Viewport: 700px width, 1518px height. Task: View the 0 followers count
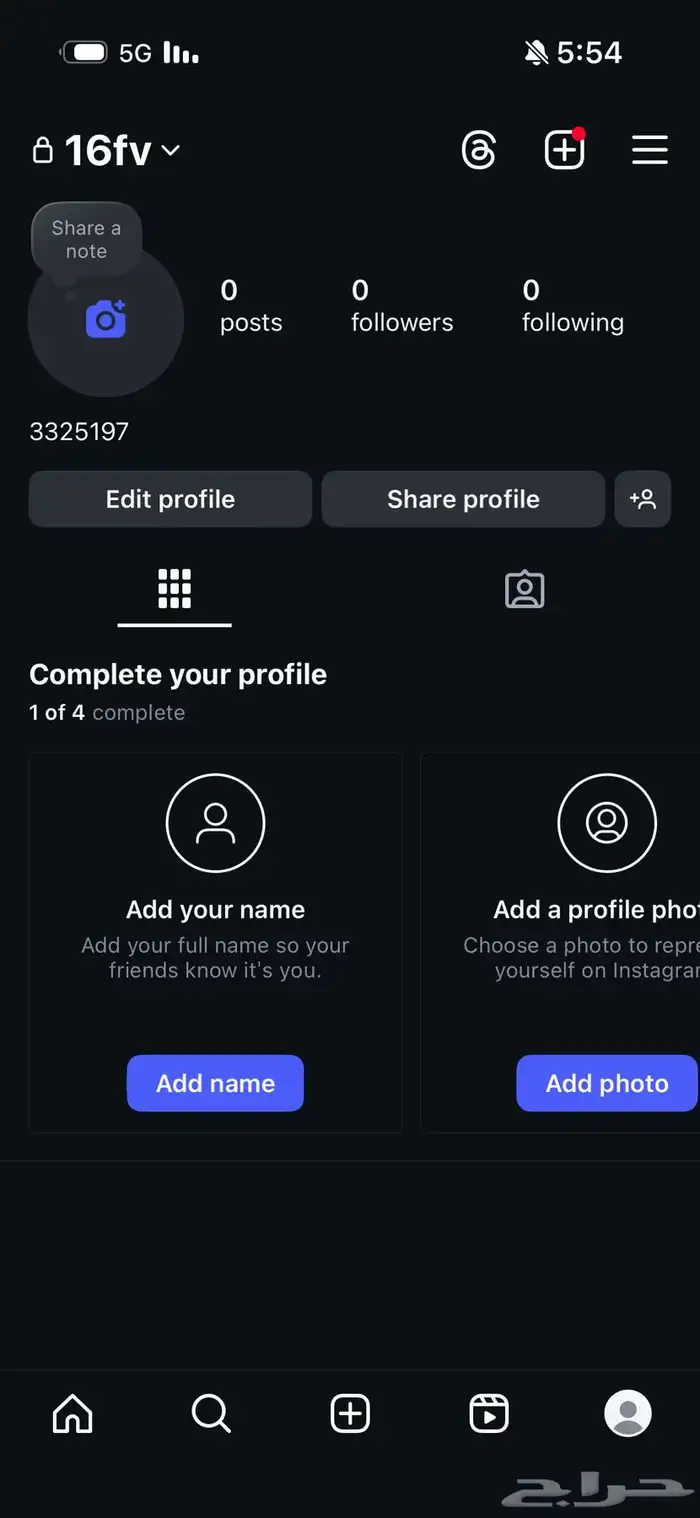[401, 306]
